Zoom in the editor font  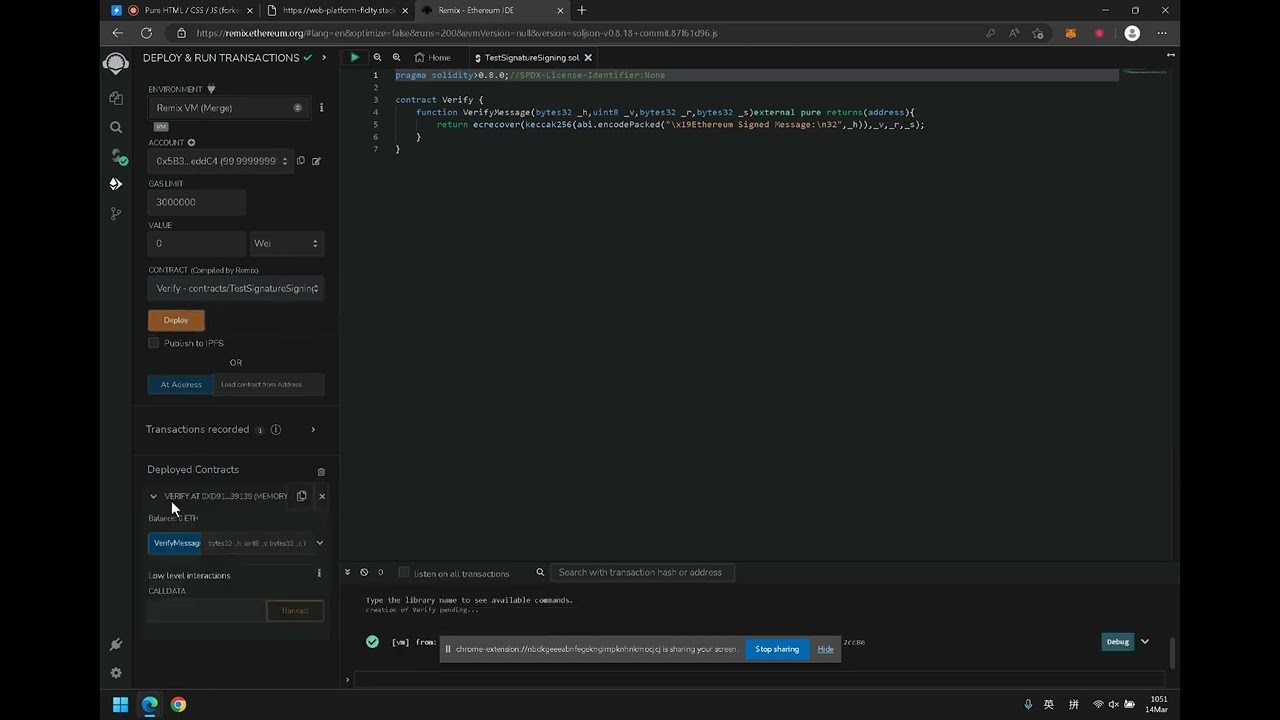coord(396,58)
